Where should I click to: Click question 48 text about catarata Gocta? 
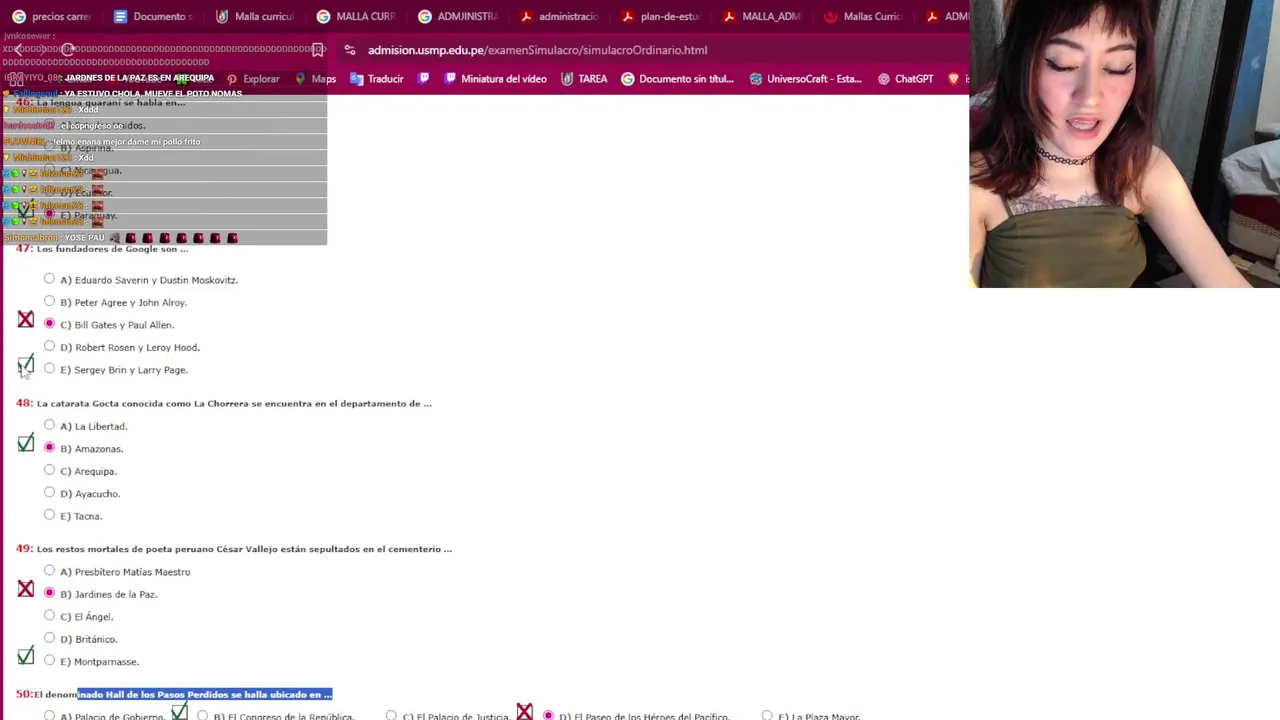click(x=234, y=403)
